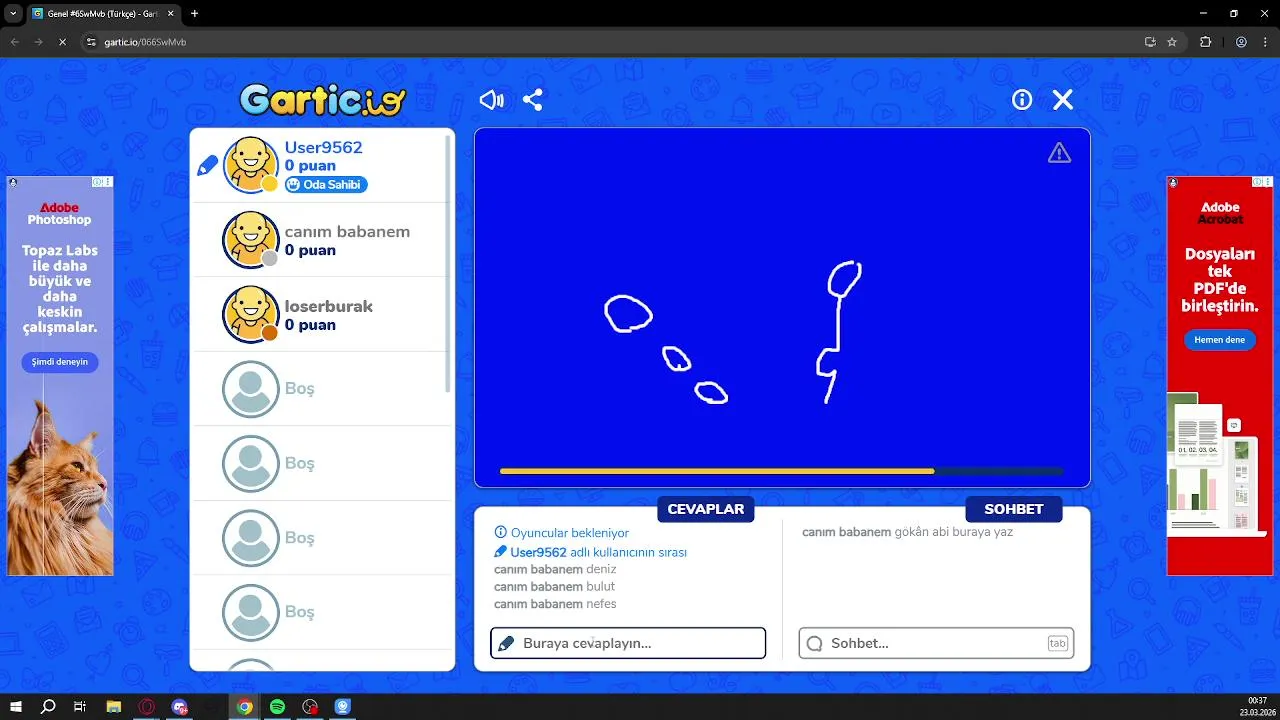Switch to the SOHBET tab
The width and height of the screenshot is (1280, 720).
pyautogui.click(x=1014, y=509)
